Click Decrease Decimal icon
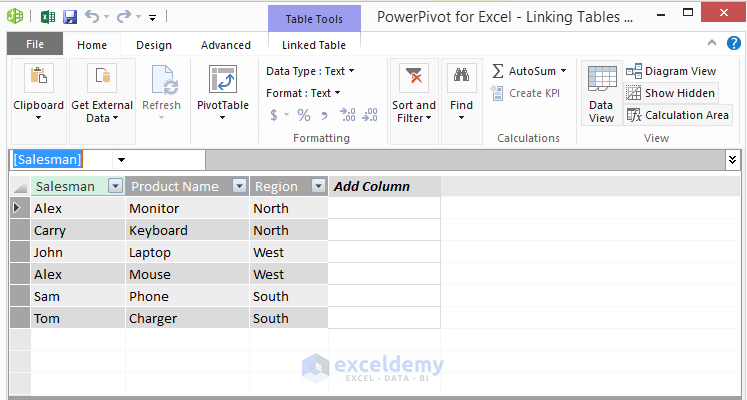The image size is (747, 400). click(370, 115)
